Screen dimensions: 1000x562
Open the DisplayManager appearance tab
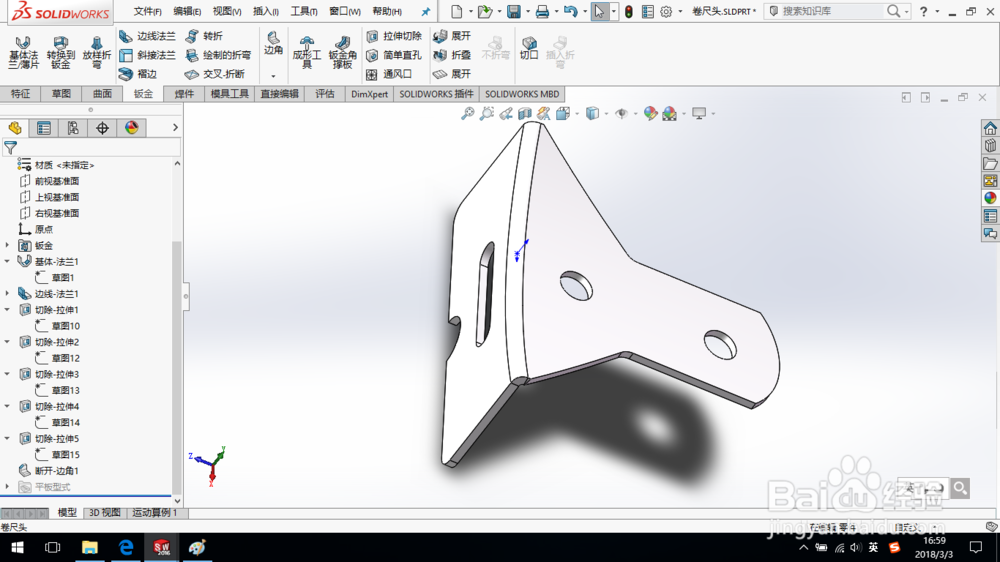pyautogui.click(x=131, y=128)
